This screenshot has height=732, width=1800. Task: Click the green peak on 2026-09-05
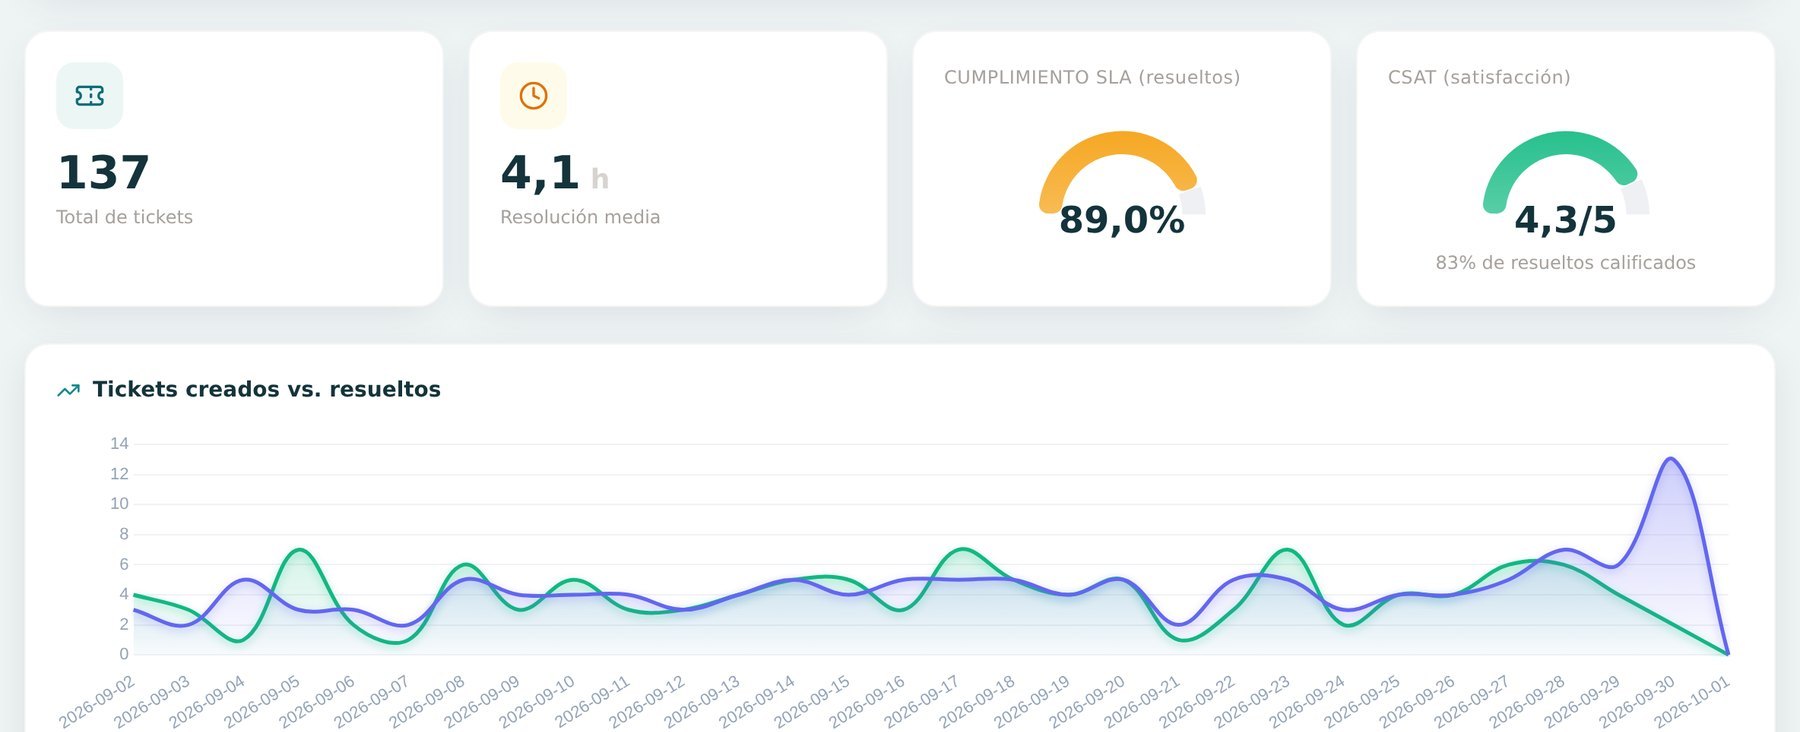(298, 550)
